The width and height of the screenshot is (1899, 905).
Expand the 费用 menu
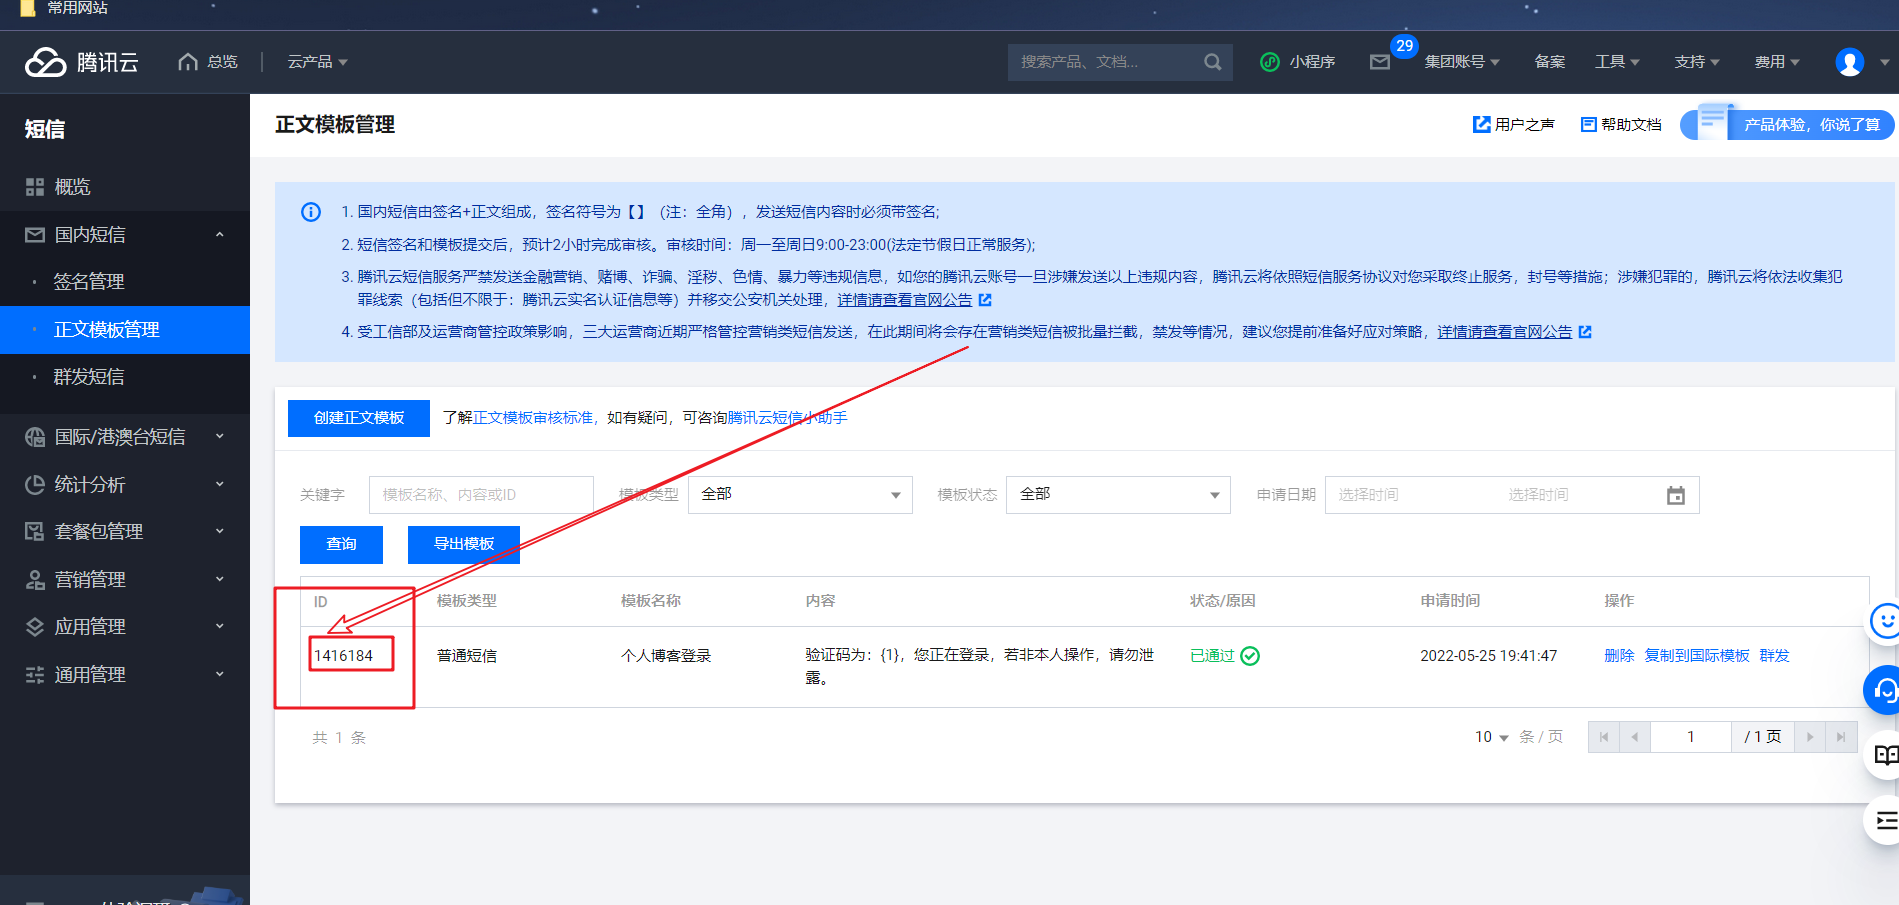pyautogui.click(x=1777, y=62)
